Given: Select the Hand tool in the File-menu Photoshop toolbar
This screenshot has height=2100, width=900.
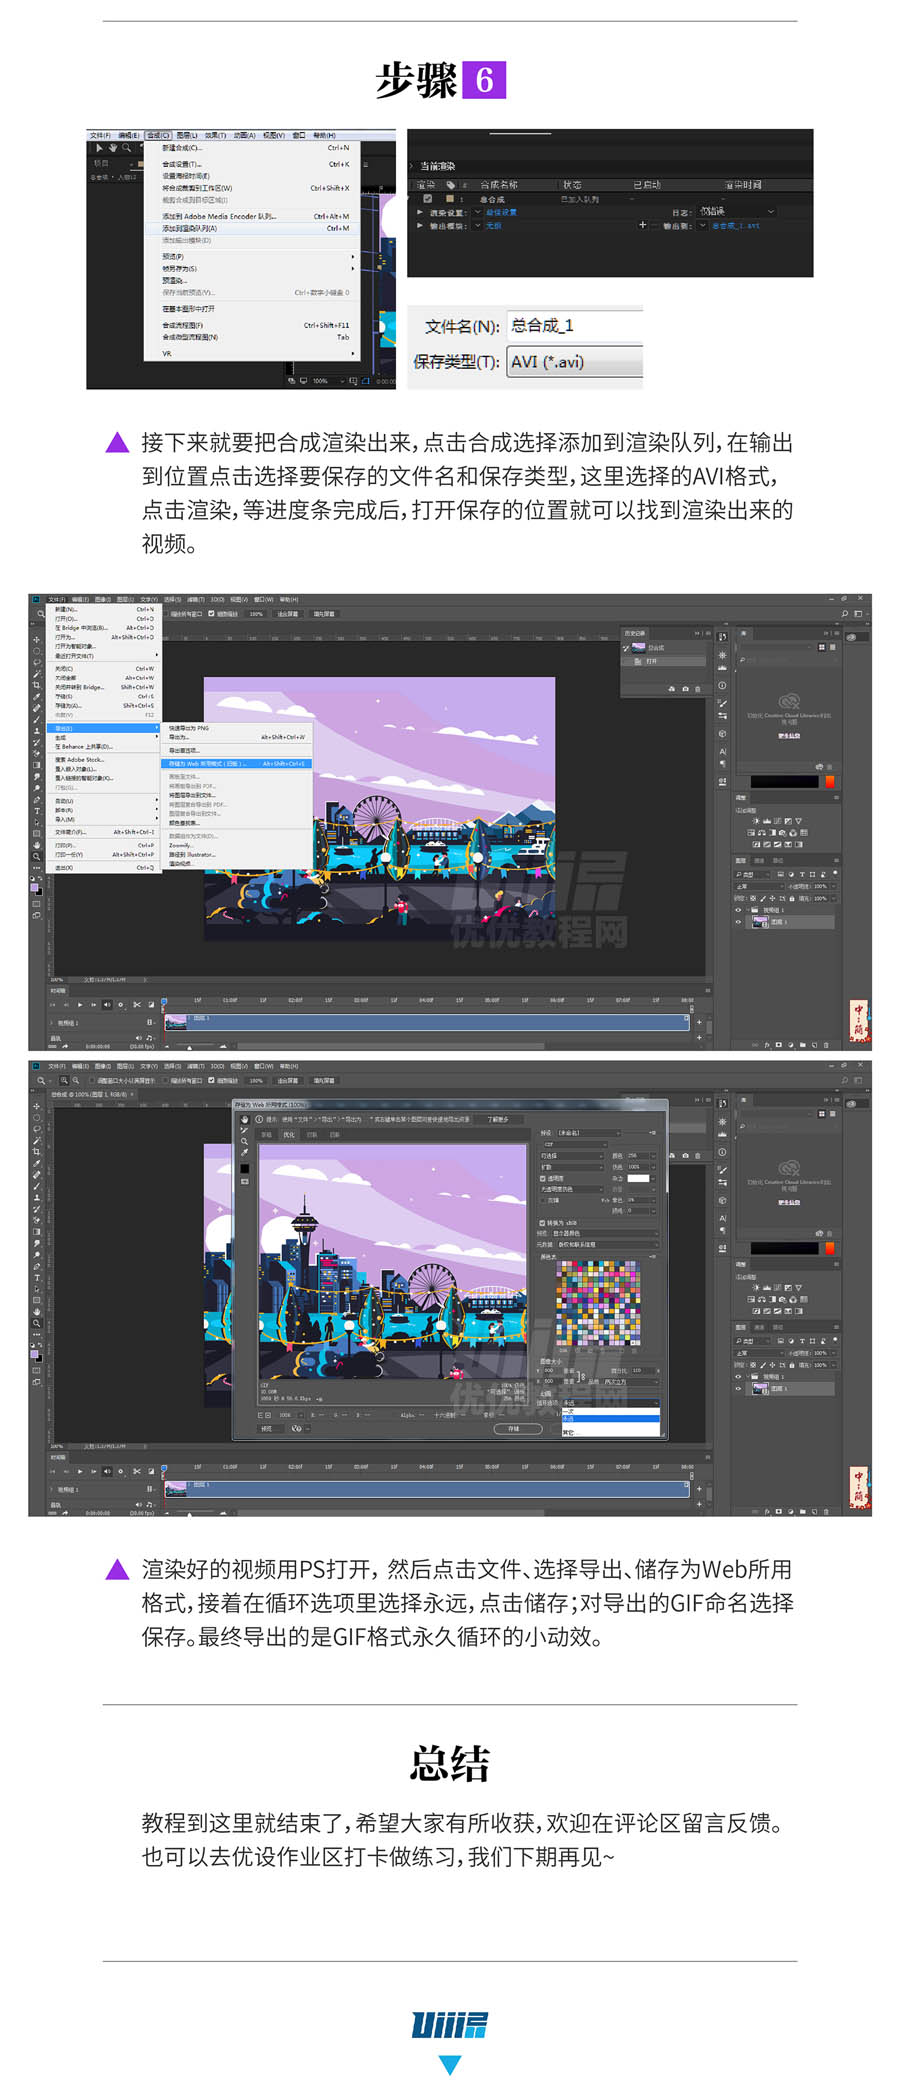Looking at the screenshot, I should [37, 845].
